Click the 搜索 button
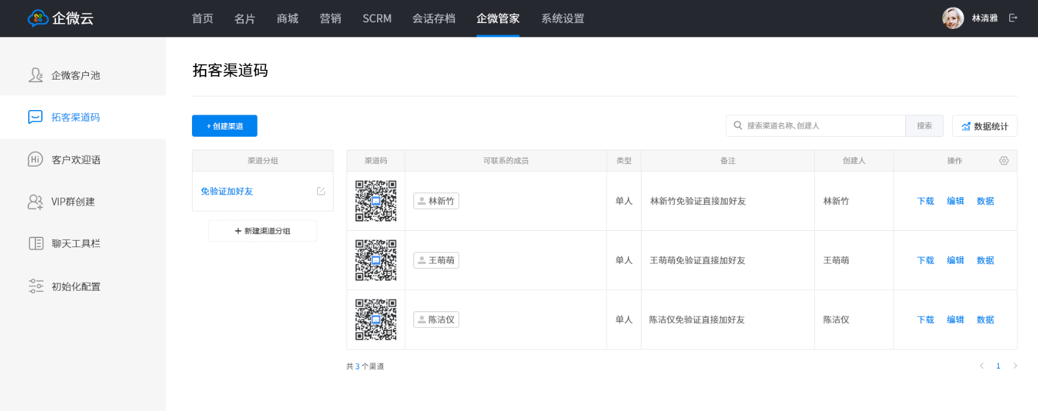Screen dimensions: 1038x411 click(x=925, y=126)
